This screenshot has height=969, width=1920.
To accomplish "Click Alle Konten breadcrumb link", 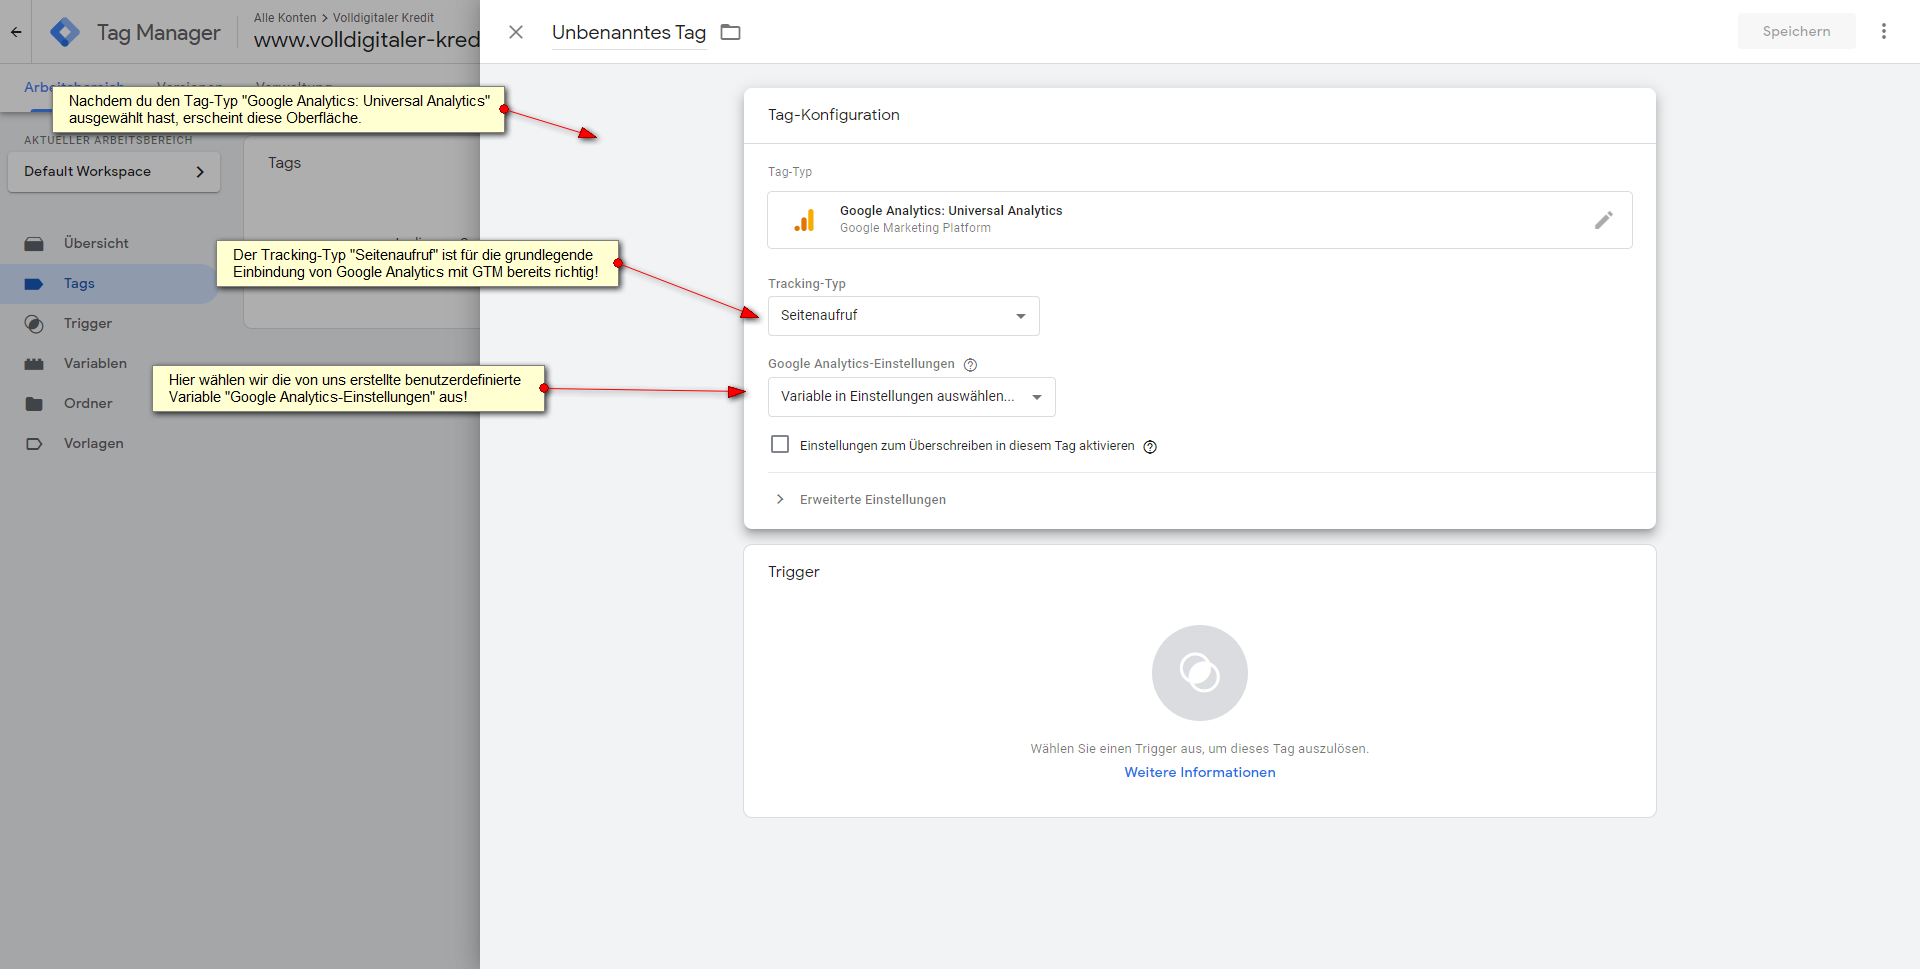I will 285,18.
